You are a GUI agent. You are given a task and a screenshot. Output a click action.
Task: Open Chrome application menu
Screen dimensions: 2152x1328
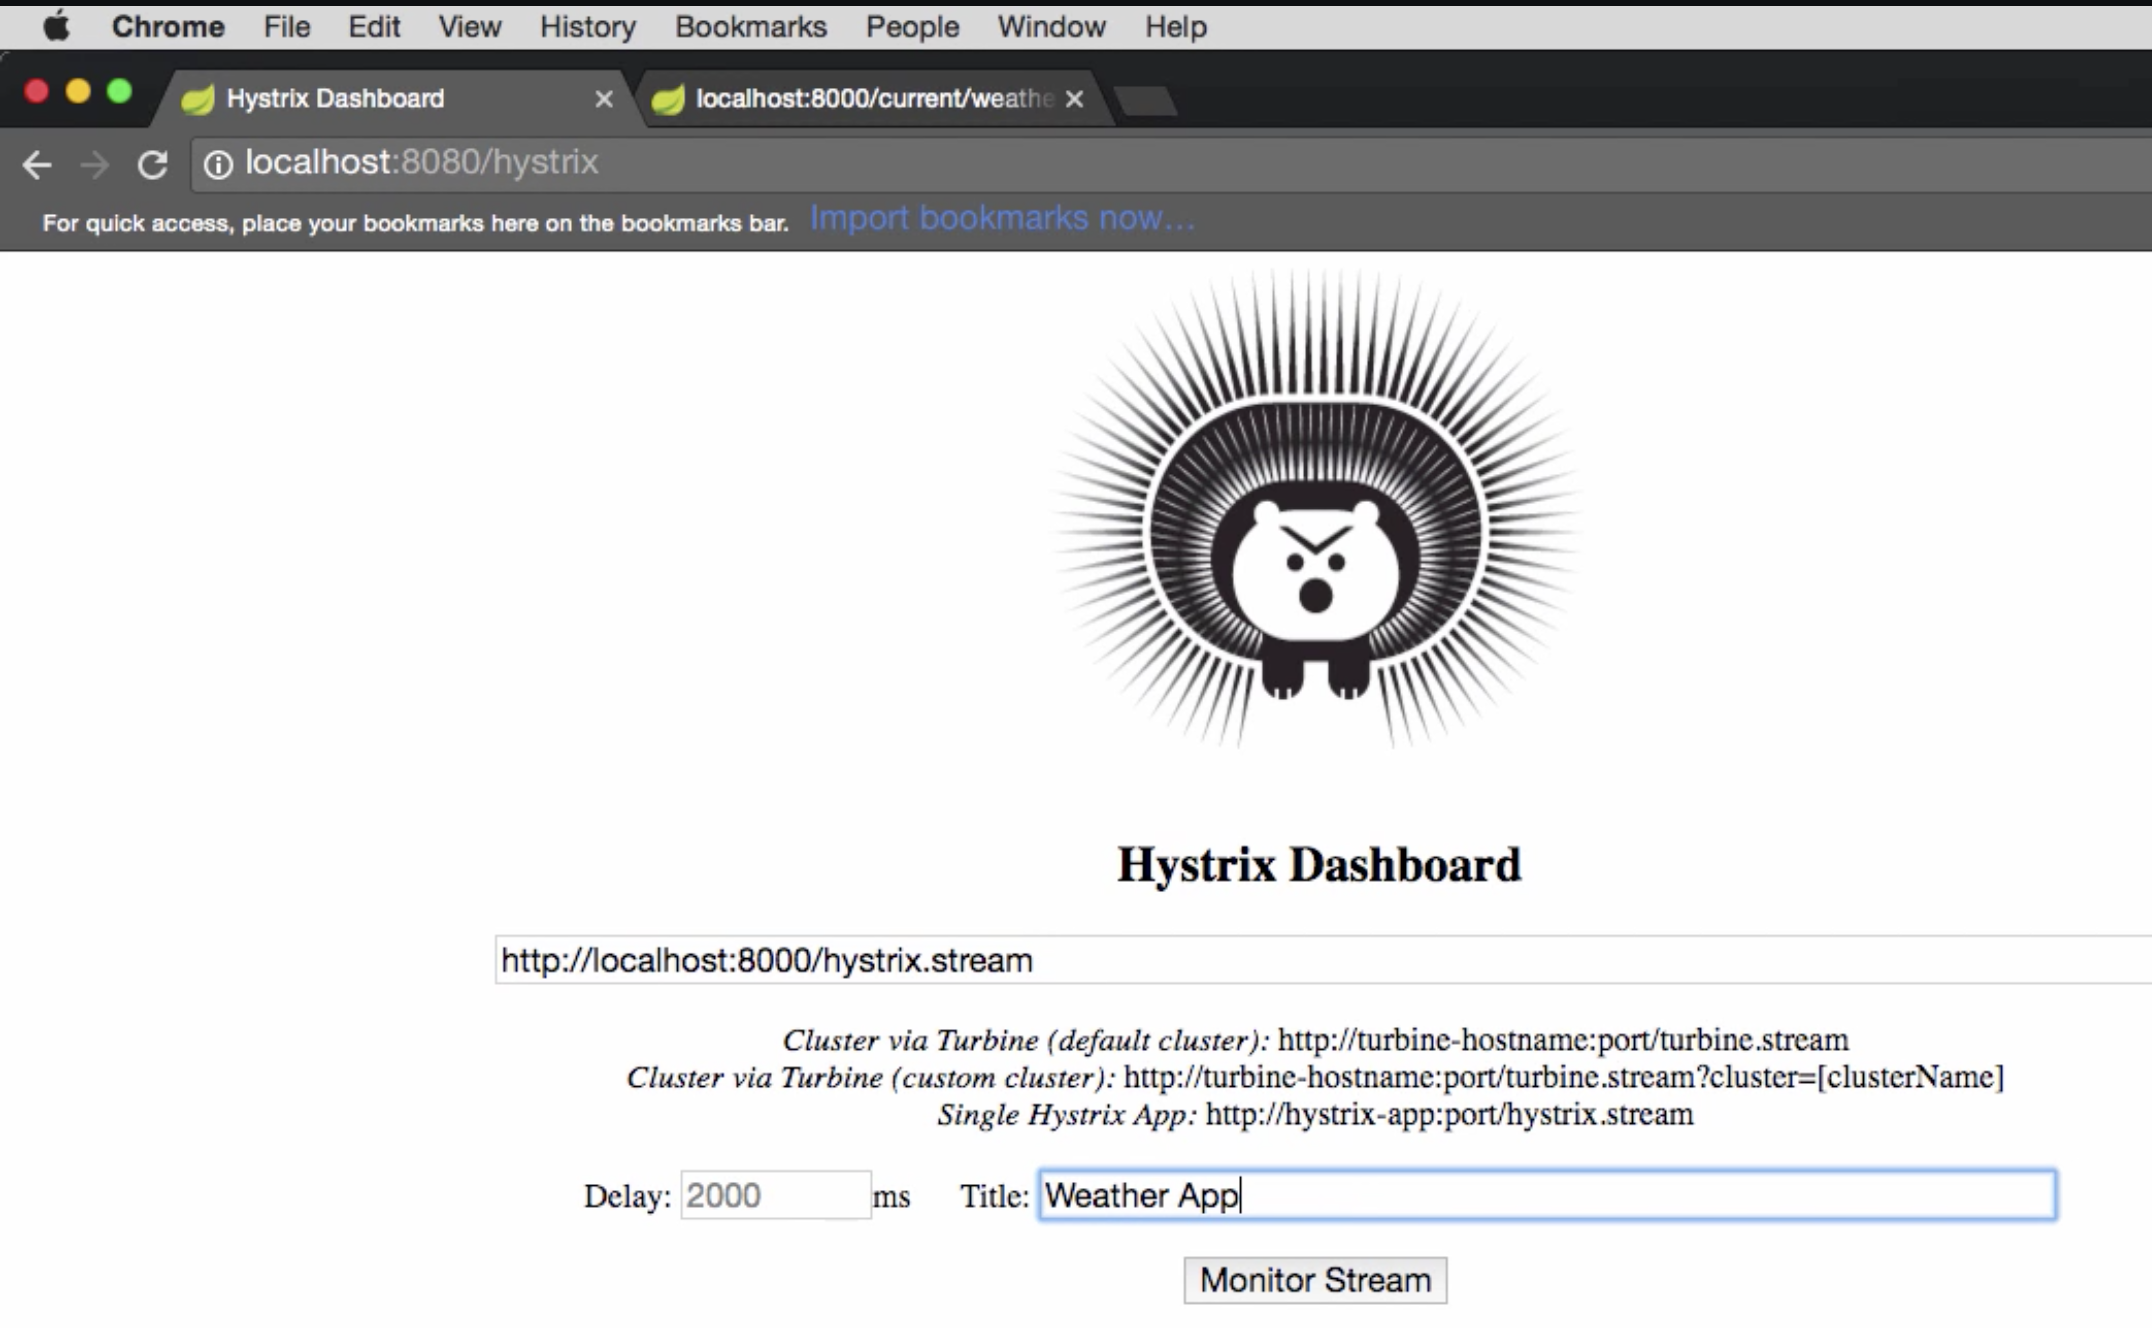[167, 26]
